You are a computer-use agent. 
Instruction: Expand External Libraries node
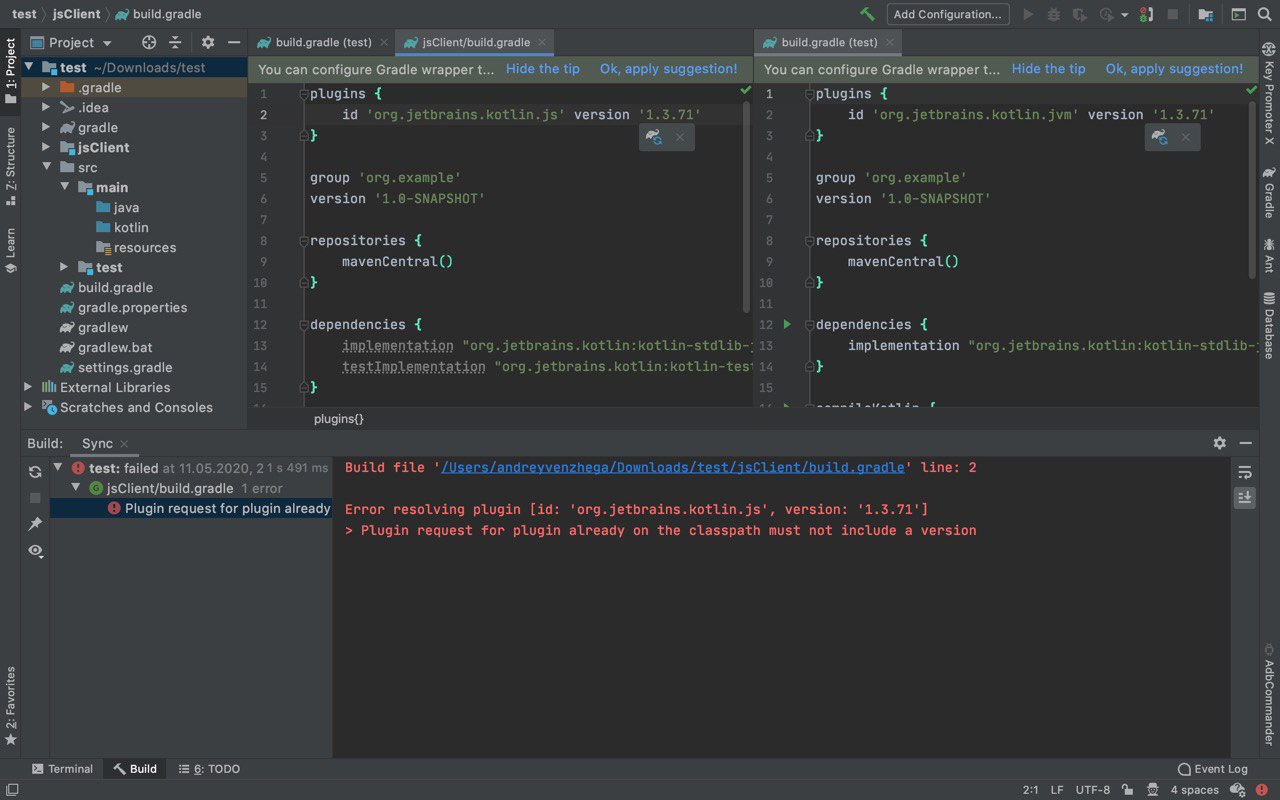pyautogui.click(x=28, y=387)
